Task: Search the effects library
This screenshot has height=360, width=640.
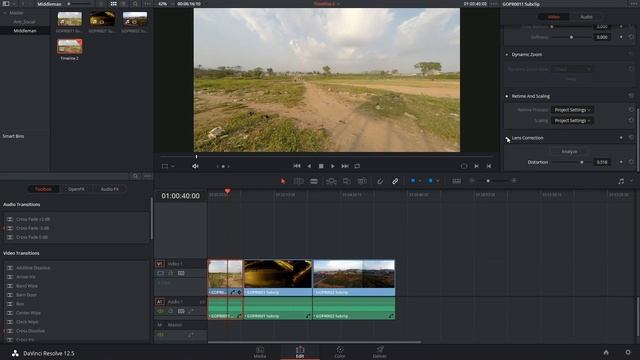Action: 135,176
